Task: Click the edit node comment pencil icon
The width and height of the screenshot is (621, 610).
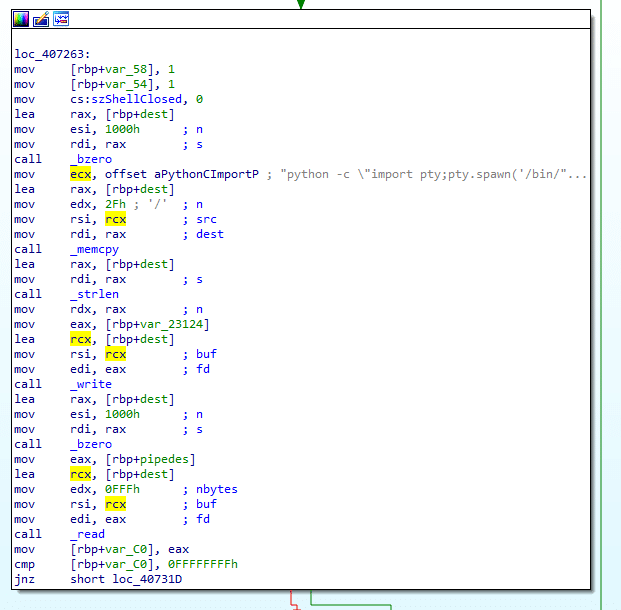Action: point(41,19)
